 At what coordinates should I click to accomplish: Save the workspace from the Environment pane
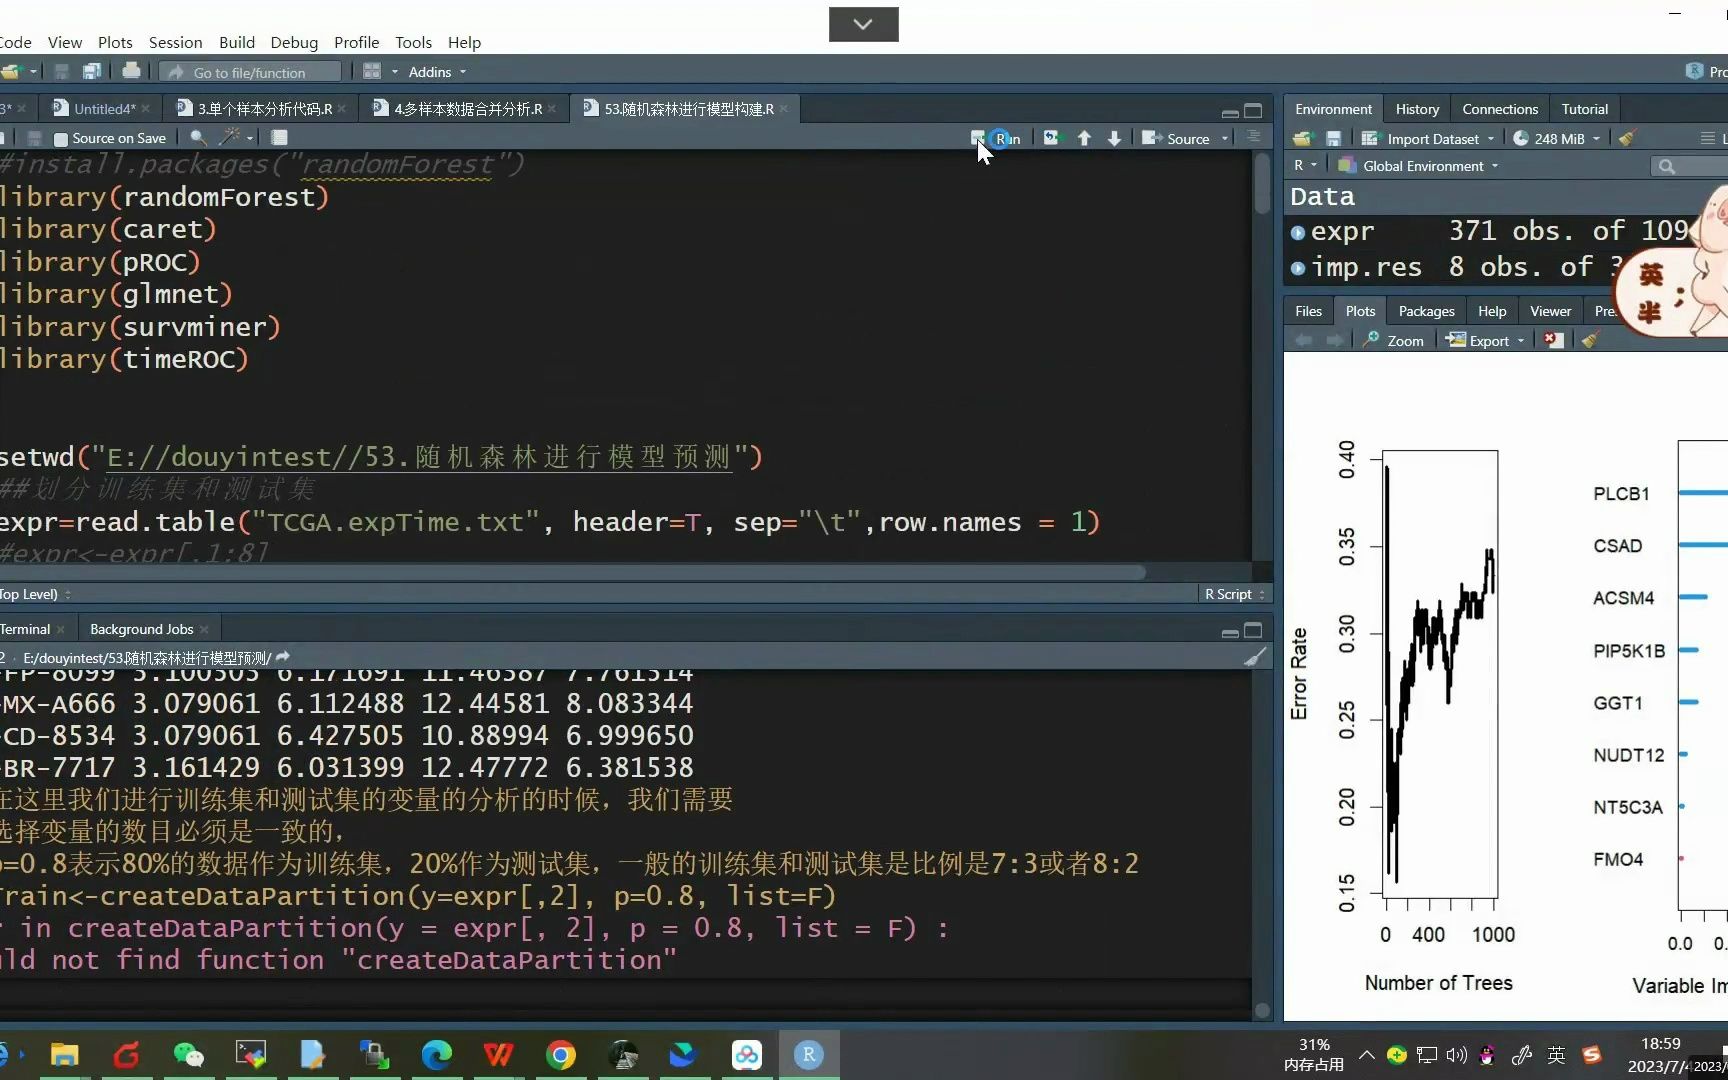(1333, 138)
